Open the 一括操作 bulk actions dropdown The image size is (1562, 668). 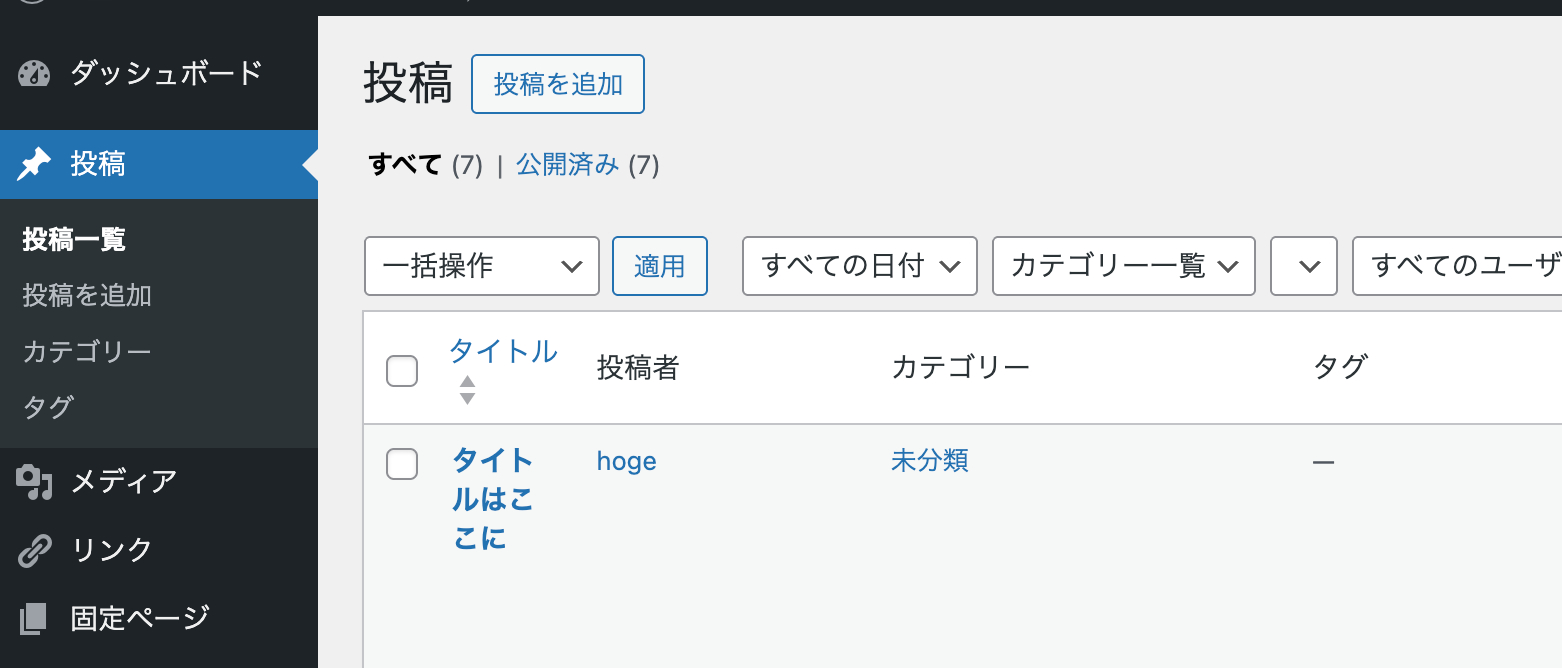(x=481, y=266)
